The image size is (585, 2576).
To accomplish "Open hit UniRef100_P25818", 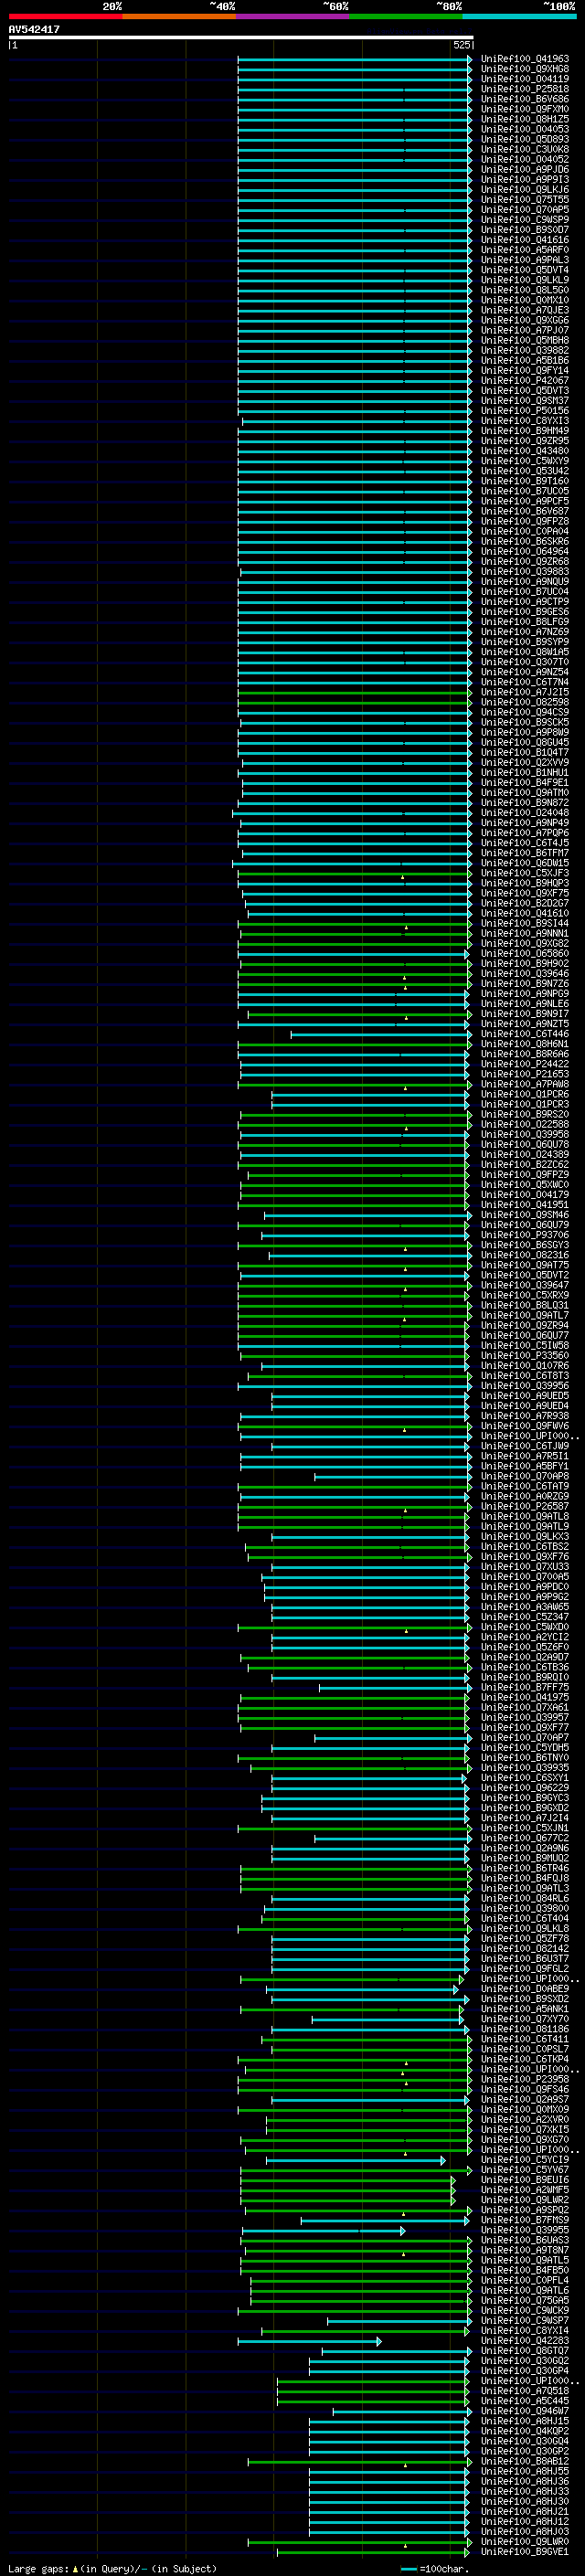I will [525, 89].
